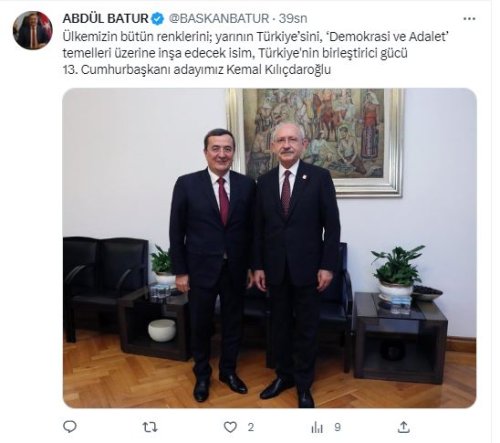Click the framed painting in the attached photo

(316, 142)
